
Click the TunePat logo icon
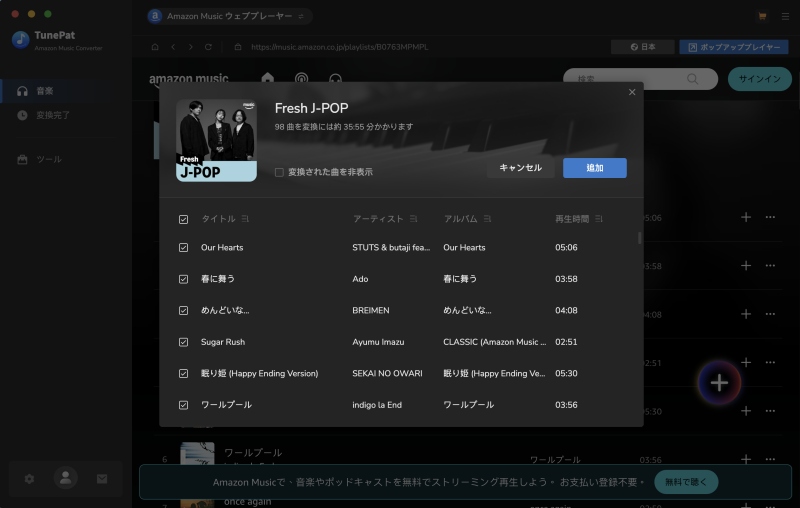(21, 39)
